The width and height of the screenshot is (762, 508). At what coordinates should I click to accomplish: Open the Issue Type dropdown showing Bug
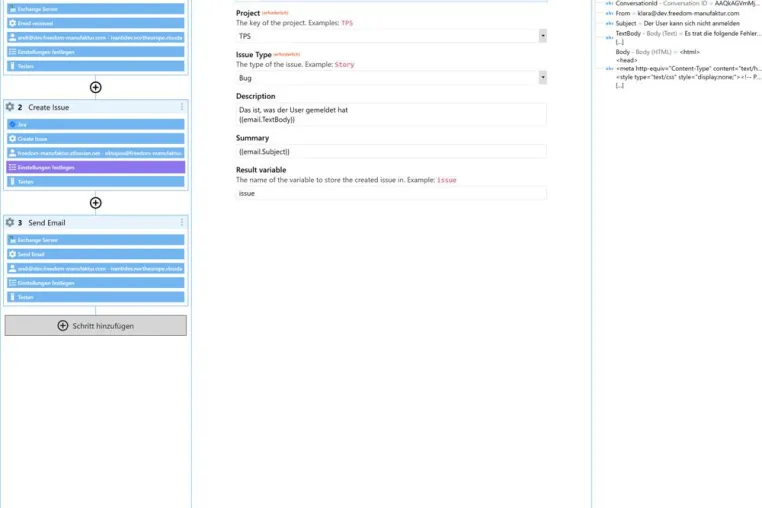coord(391,78)
